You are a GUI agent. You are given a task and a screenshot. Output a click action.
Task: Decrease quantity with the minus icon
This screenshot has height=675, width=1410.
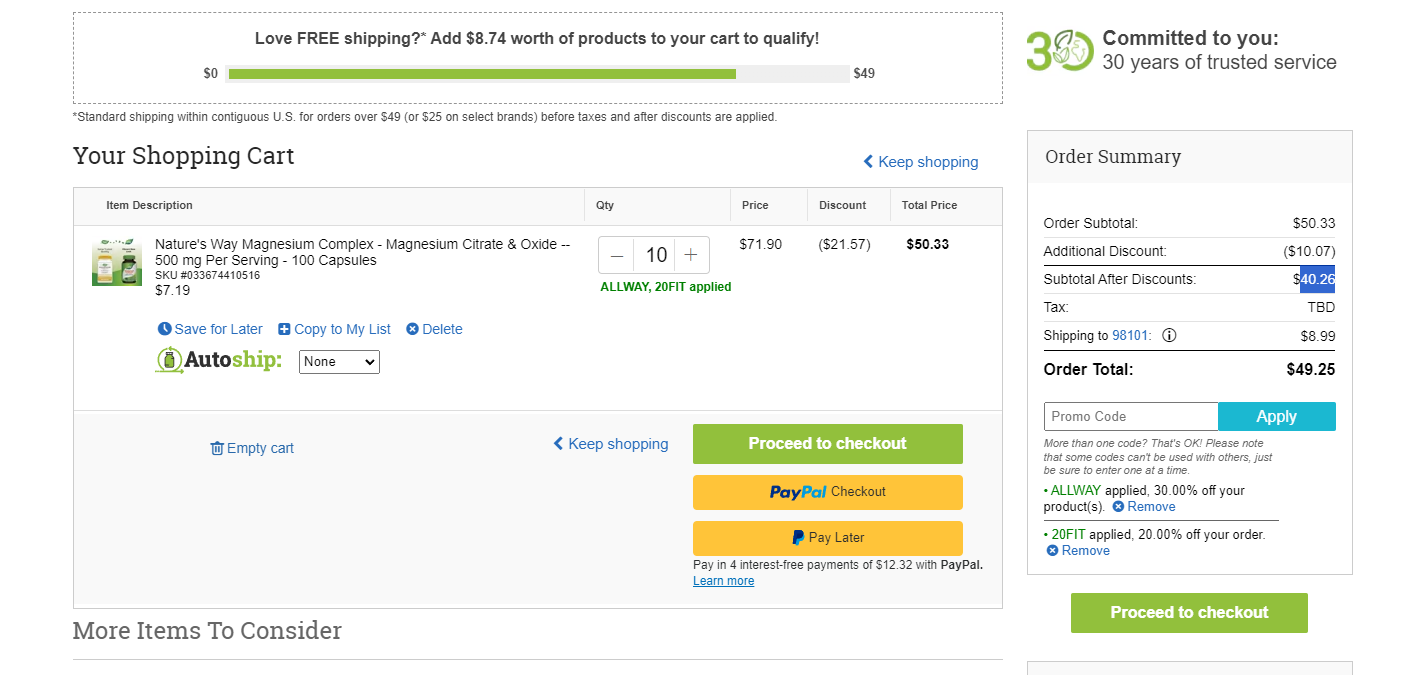[x=617, y=255]
